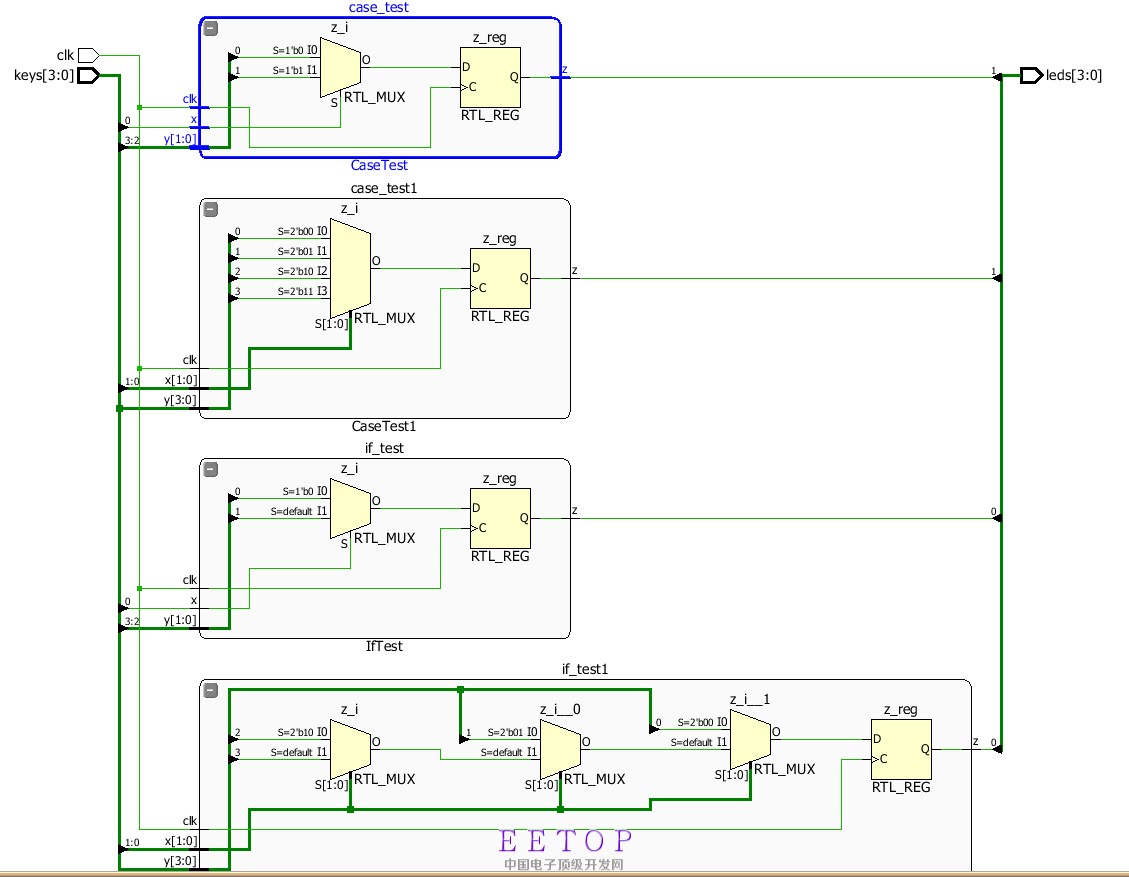Collapse the if_test module block
The image size is (1129, 877).
click(x=211, y=469)
